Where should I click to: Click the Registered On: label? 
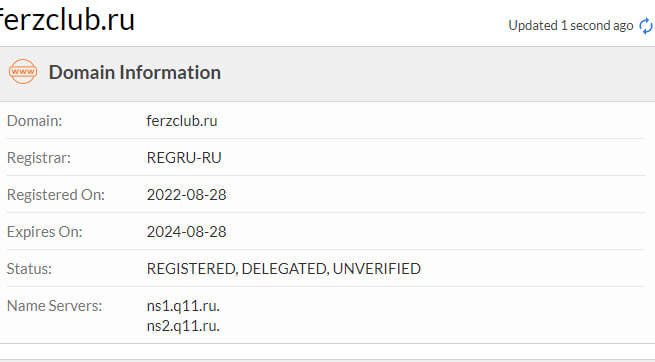click(x=56, y=195)
